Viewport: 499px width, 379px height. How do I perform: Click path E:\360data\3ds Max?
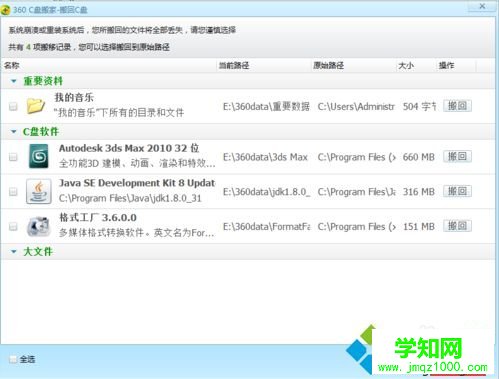pos(265,157)
